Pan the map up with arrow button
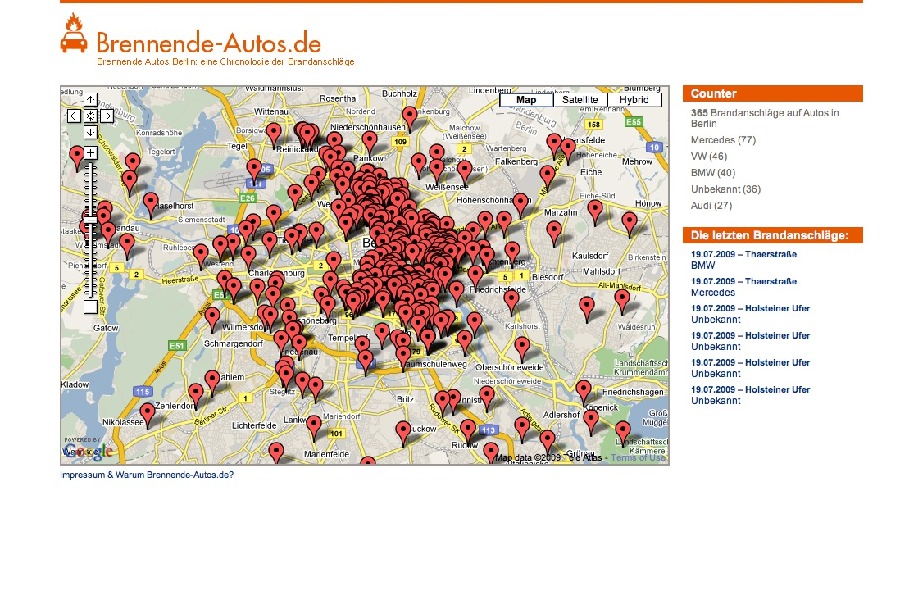 pos(91,100)
